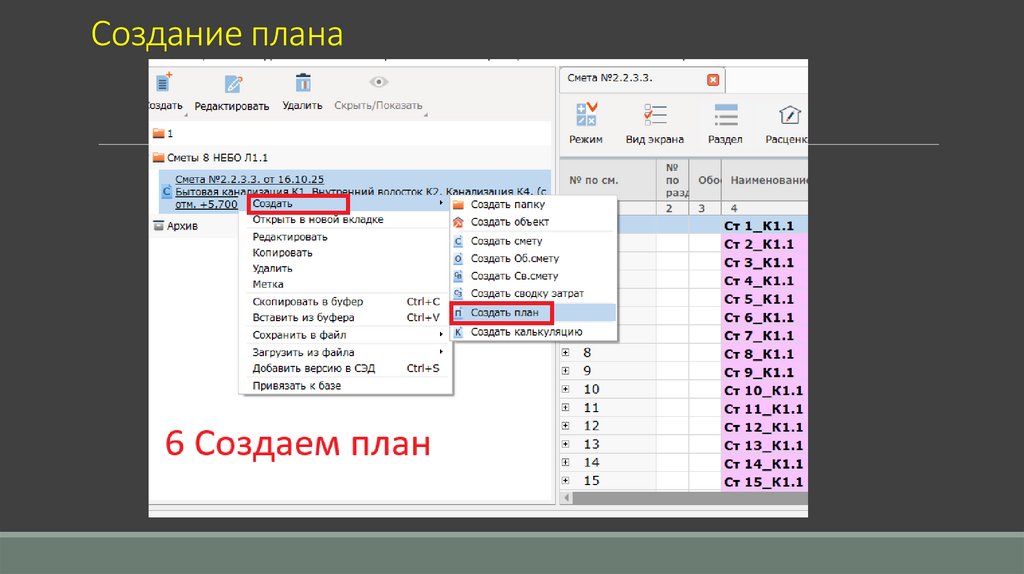Open the dropdown arrow beside Скрыть/Показать
The image size is (1024, 574).
[x=426, y=115]
